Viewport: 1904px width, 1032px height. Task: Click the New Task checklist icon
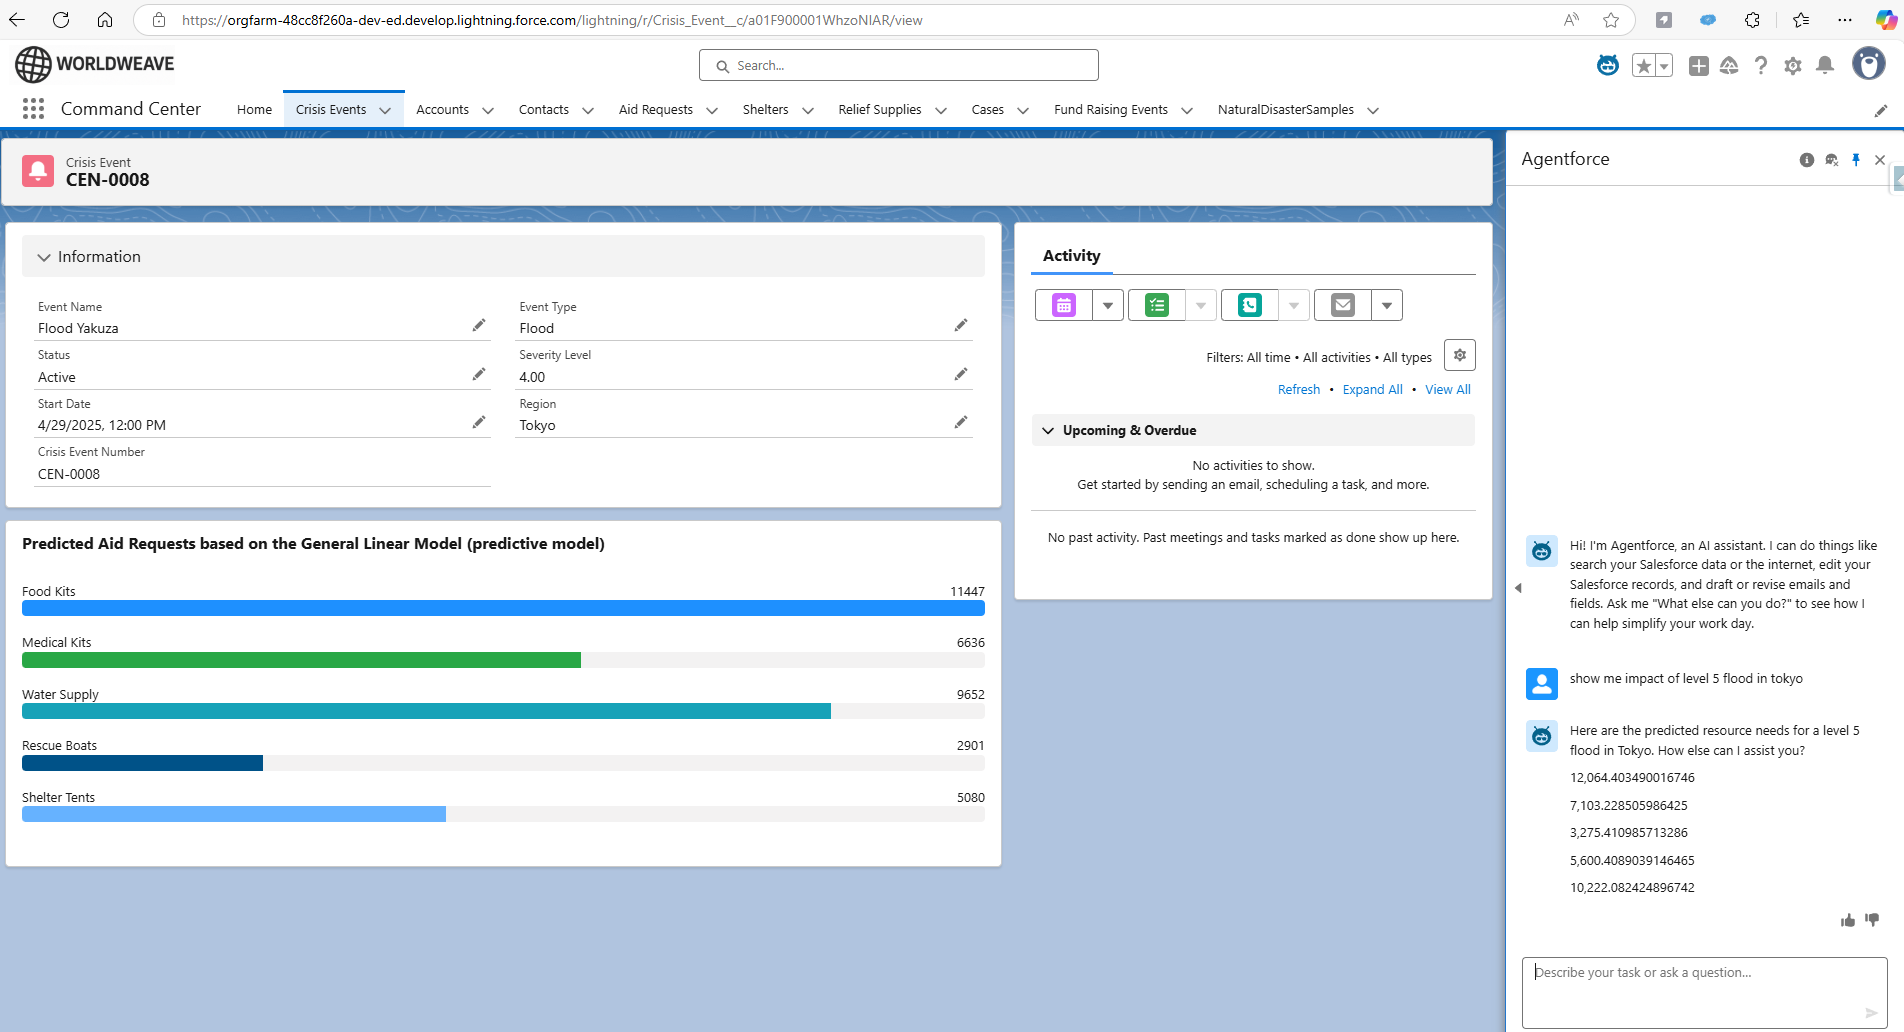(1157, 305)
